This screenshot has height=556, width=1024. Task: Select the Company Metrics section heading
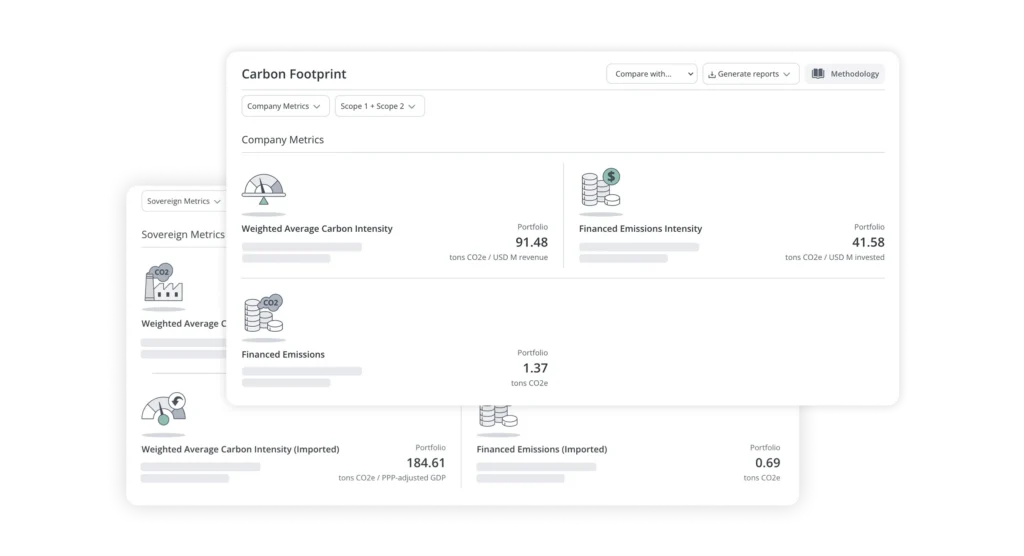pos(283,140)
